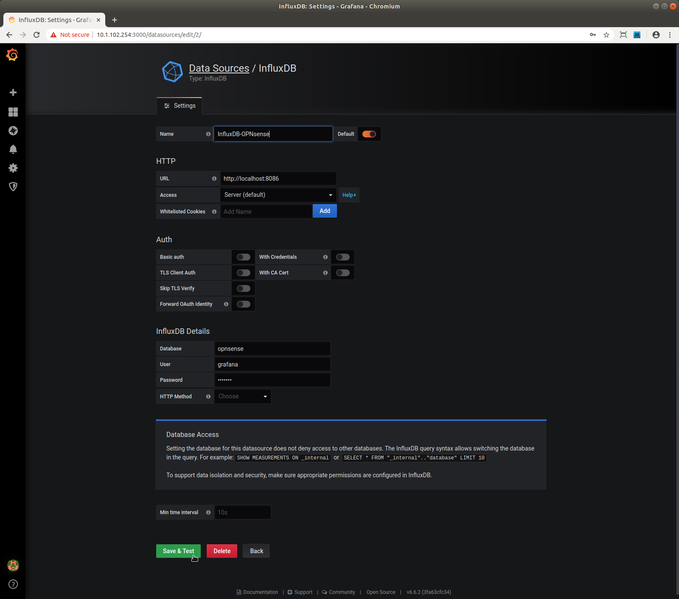Enable the Forward OAuth Identity toggle
This screenshot has height=599, width=679.
243,304
